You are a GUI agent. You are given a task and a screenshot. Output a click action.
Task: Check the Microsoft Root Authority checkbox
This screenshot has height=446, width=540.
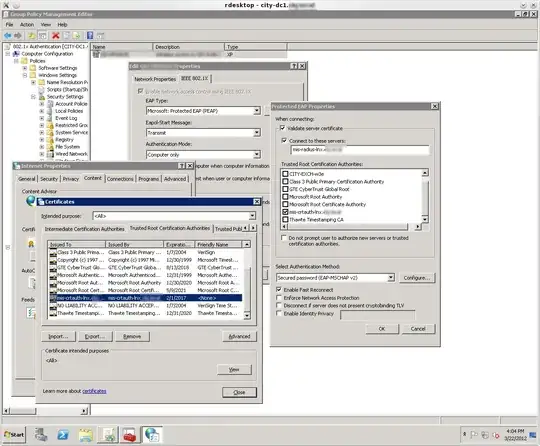point(285,197)
